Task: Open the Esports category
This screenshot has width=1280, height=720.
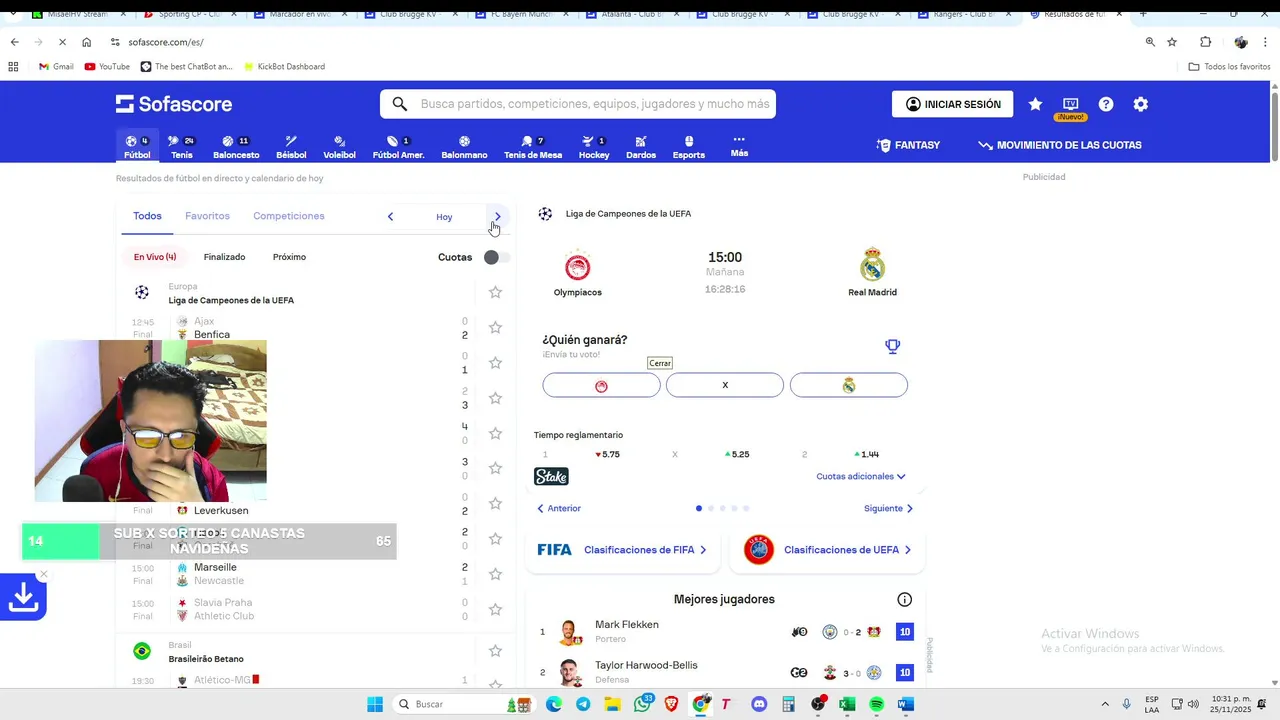Action: 689,147
